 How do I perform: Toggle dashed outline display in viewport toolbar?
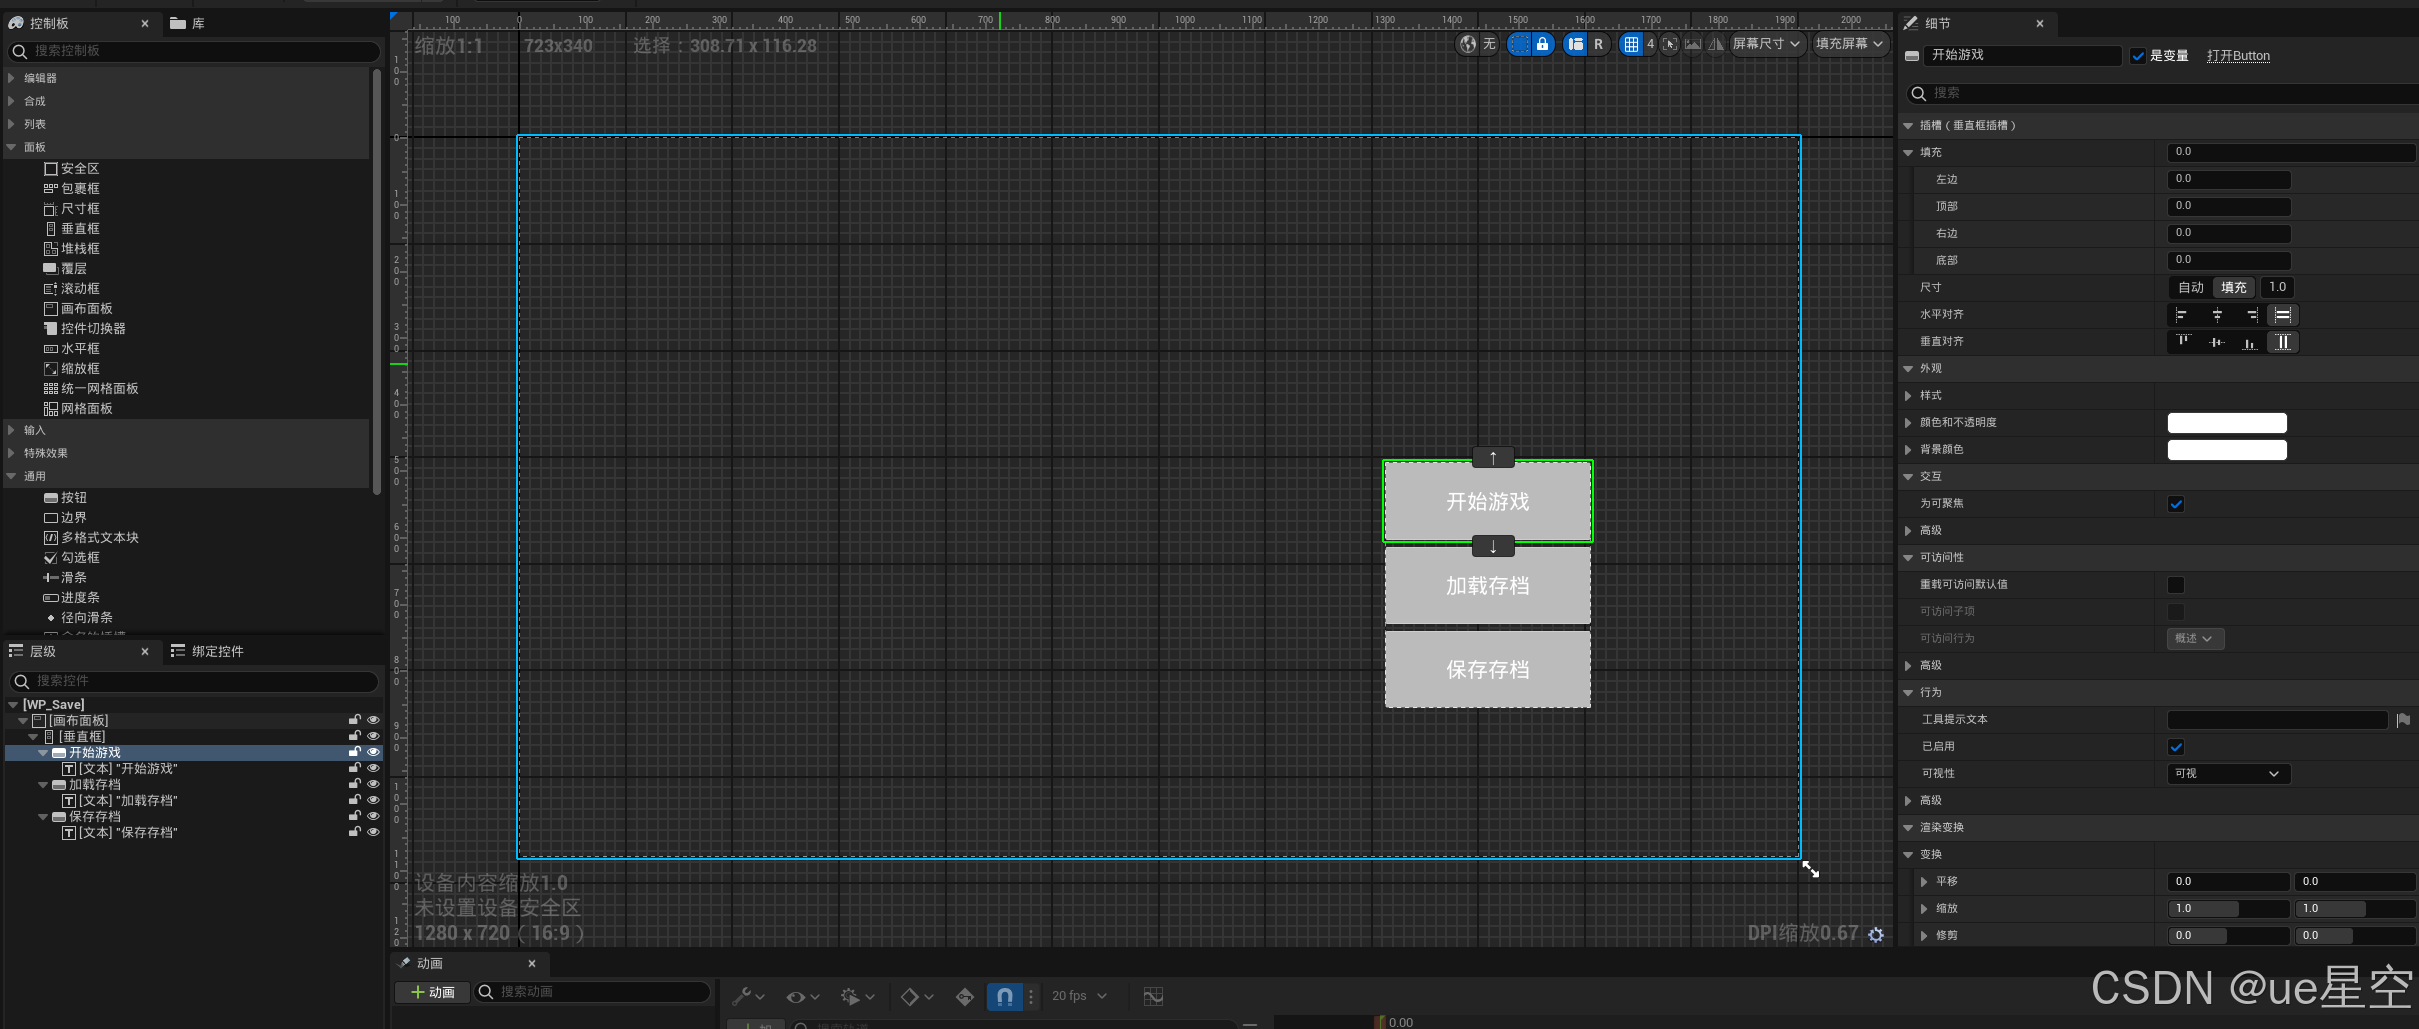coord(1519,44)
